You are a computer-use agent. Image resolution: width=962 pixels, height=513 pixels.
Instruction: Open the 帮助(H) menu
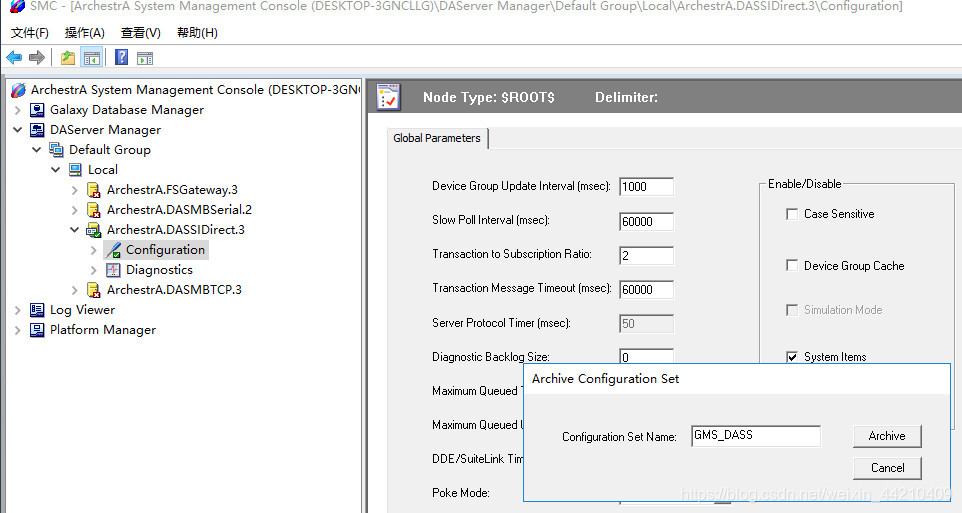[197, 33]
